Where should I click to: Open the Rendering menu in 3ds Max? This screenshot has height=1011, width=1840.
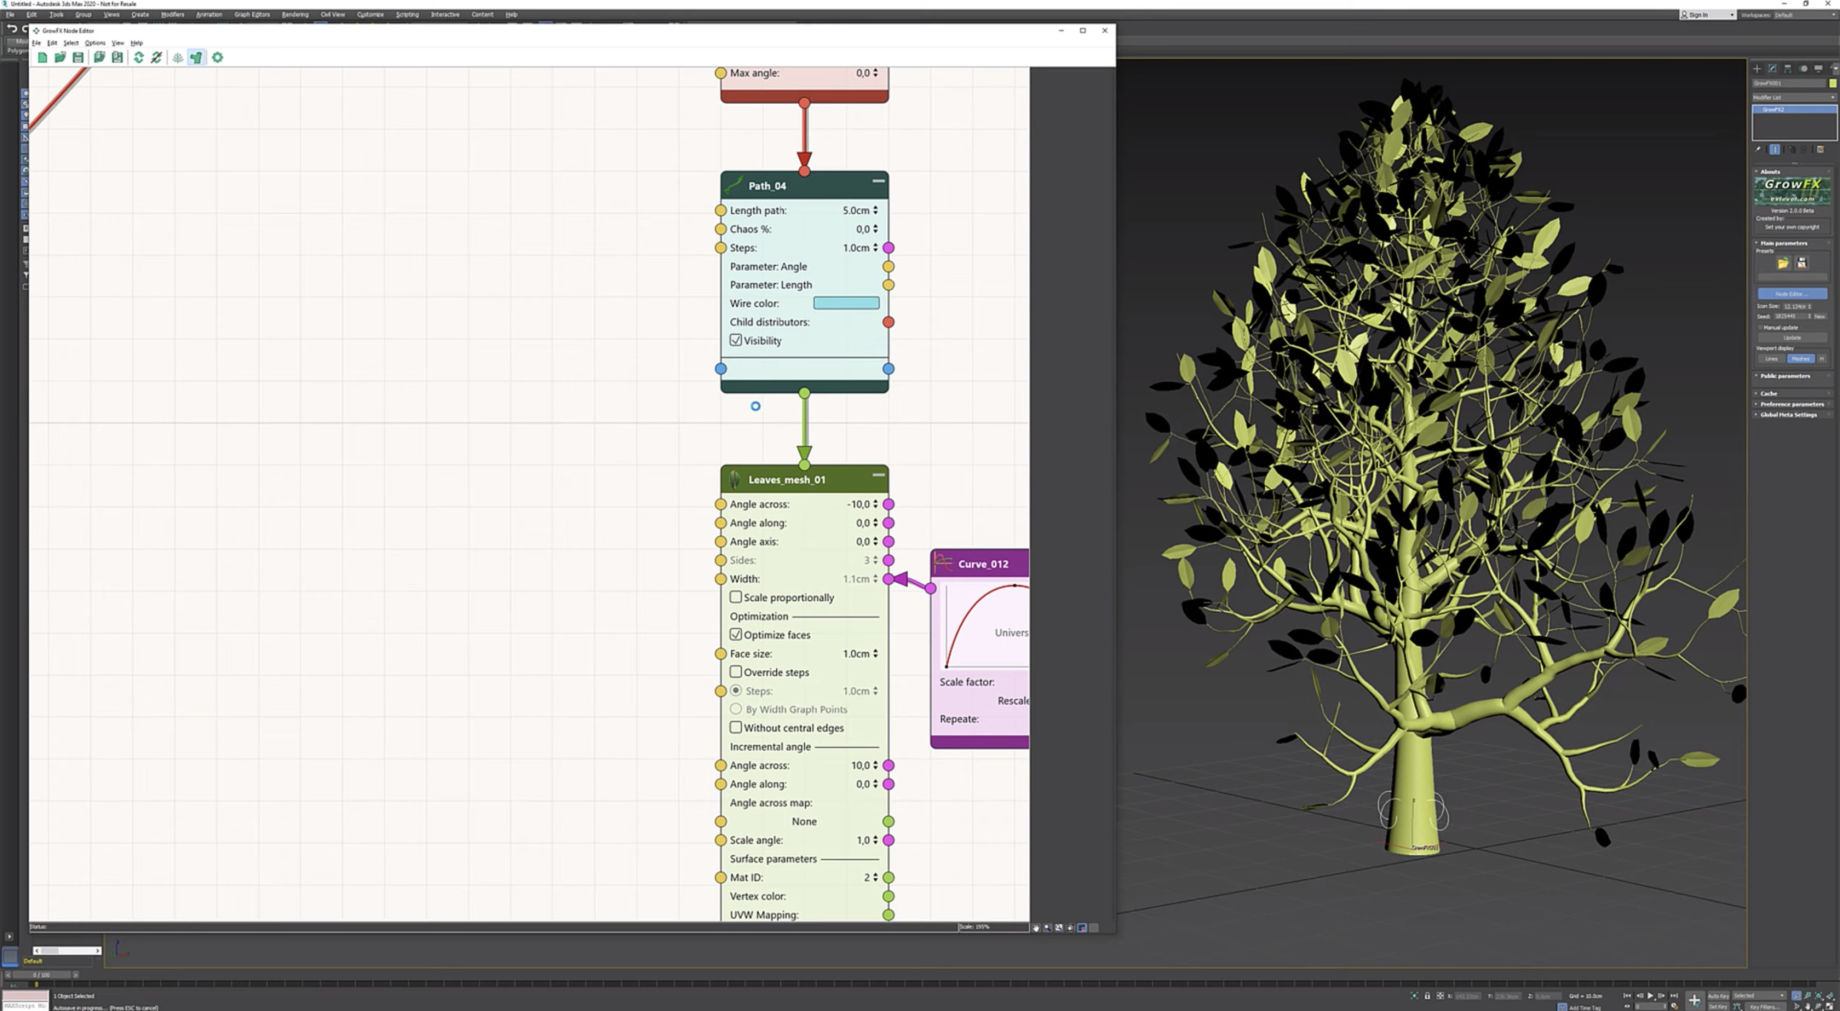(x=295, y=14)
